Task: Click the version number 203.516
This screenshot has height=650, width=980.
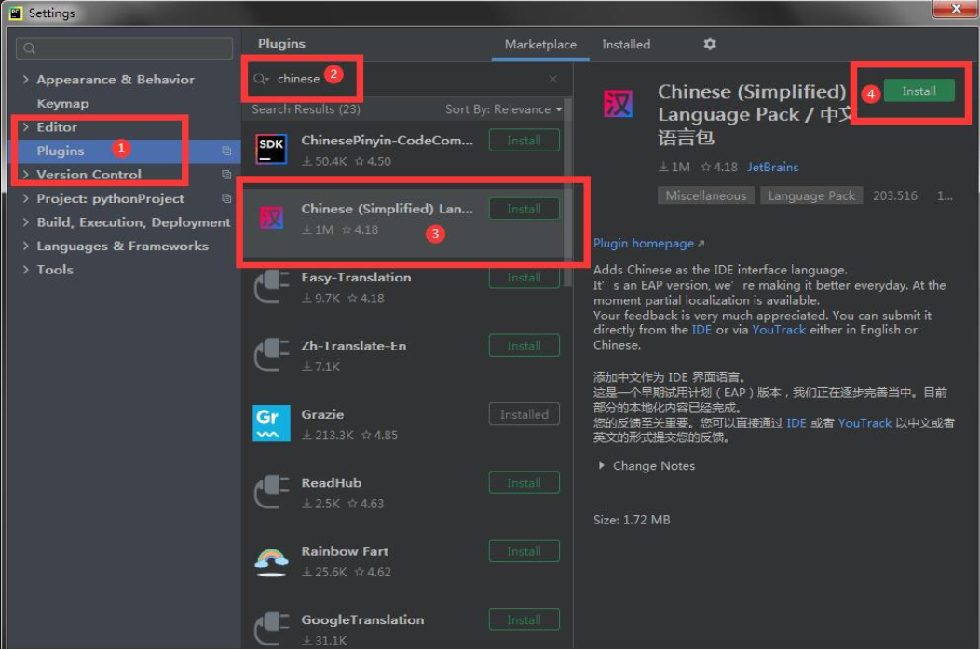Action: coord(895,196)
